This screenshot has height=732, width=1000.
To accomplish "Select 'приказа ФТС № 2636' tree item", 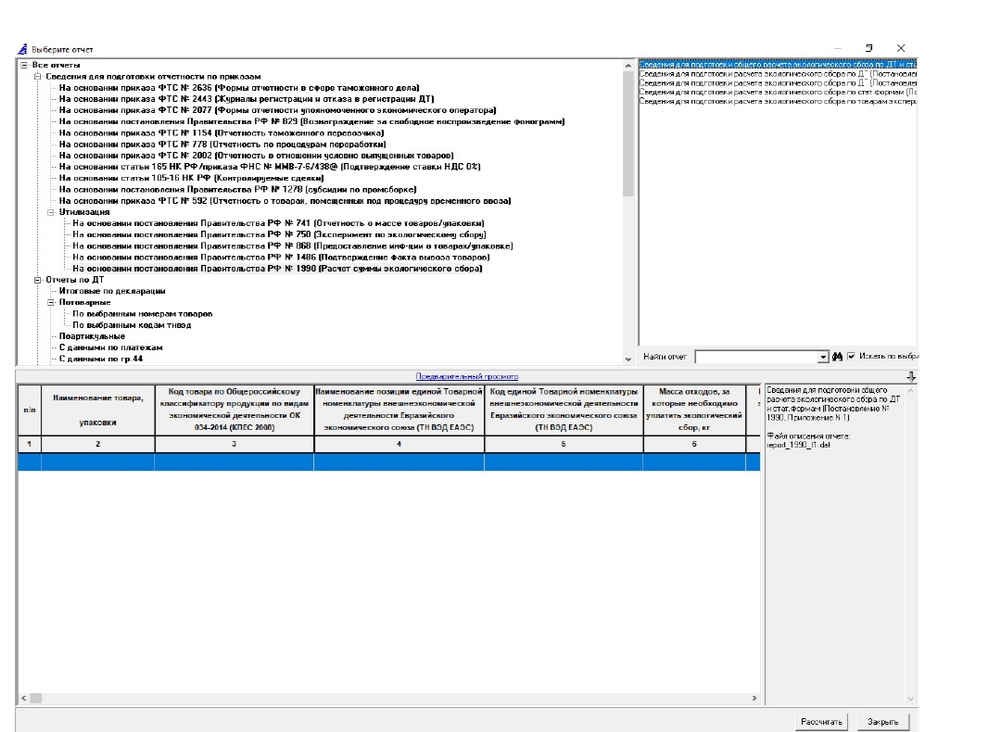I will point(239,88).
